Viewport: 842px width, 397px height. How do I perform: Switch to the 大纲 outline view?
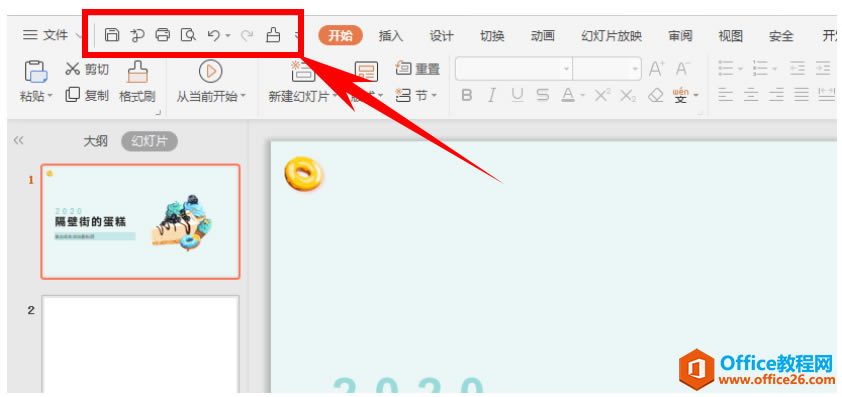pos(96,141)
